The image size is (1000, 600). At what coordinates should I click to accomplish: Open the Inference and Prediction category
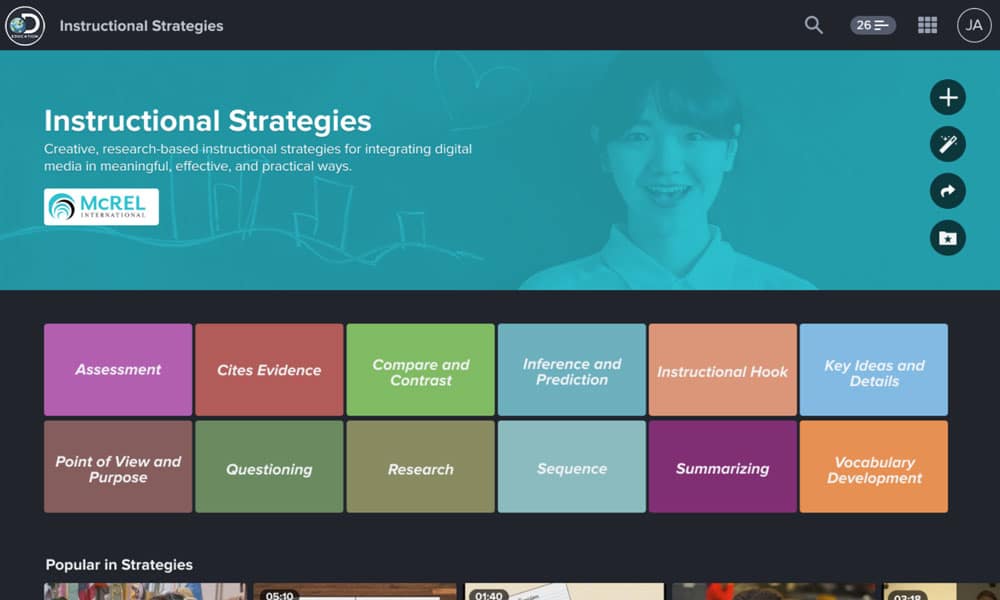[572, 369]
